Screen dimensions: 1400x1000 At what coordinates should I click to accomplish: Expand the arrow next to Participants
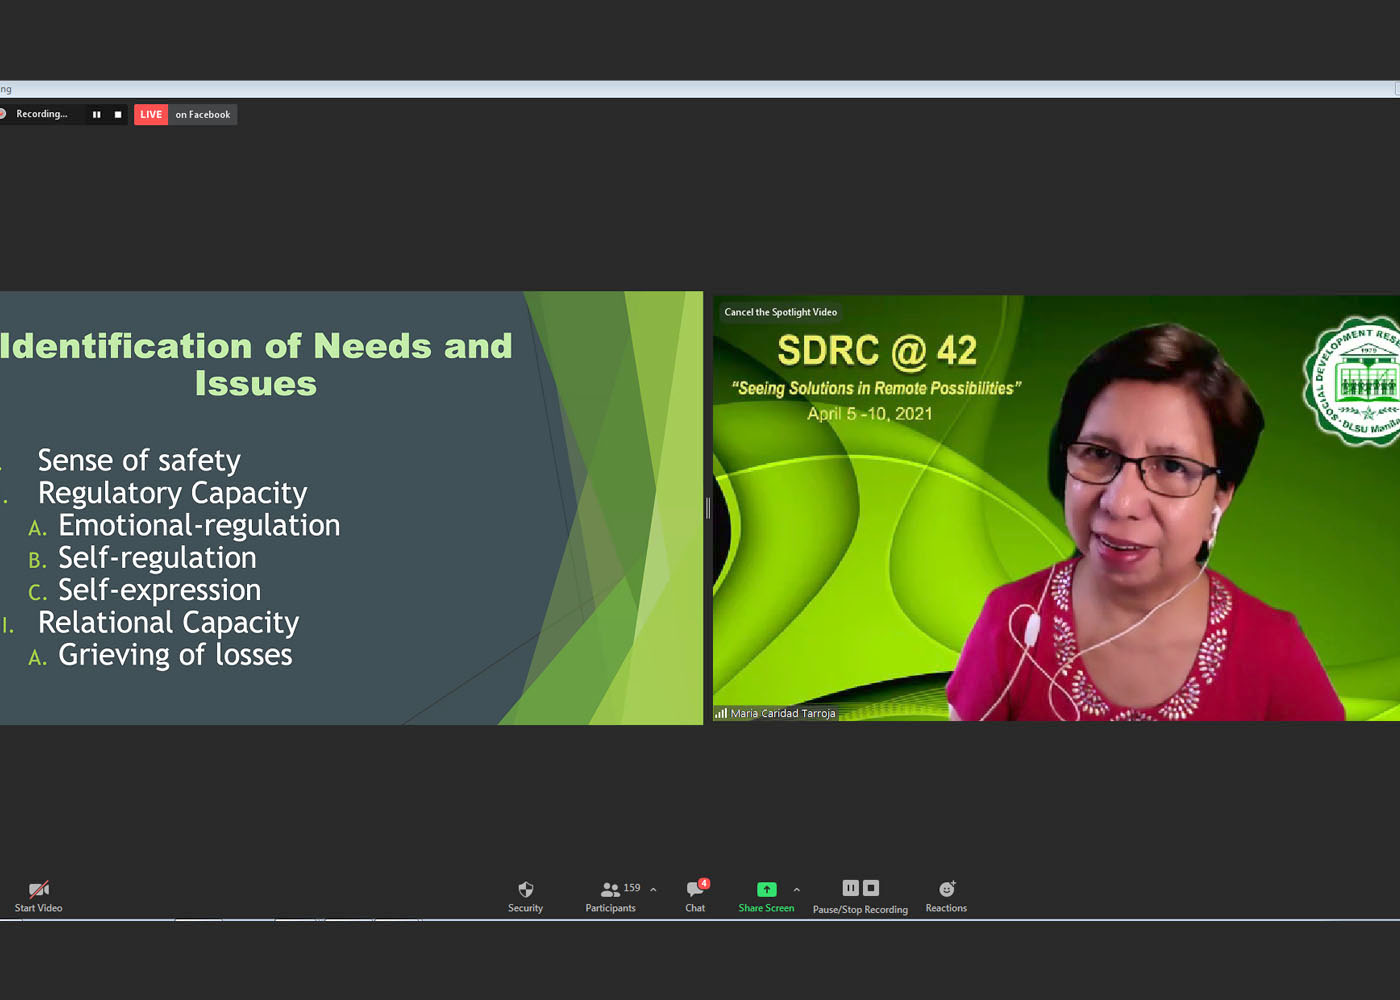(x=653, y=889)
